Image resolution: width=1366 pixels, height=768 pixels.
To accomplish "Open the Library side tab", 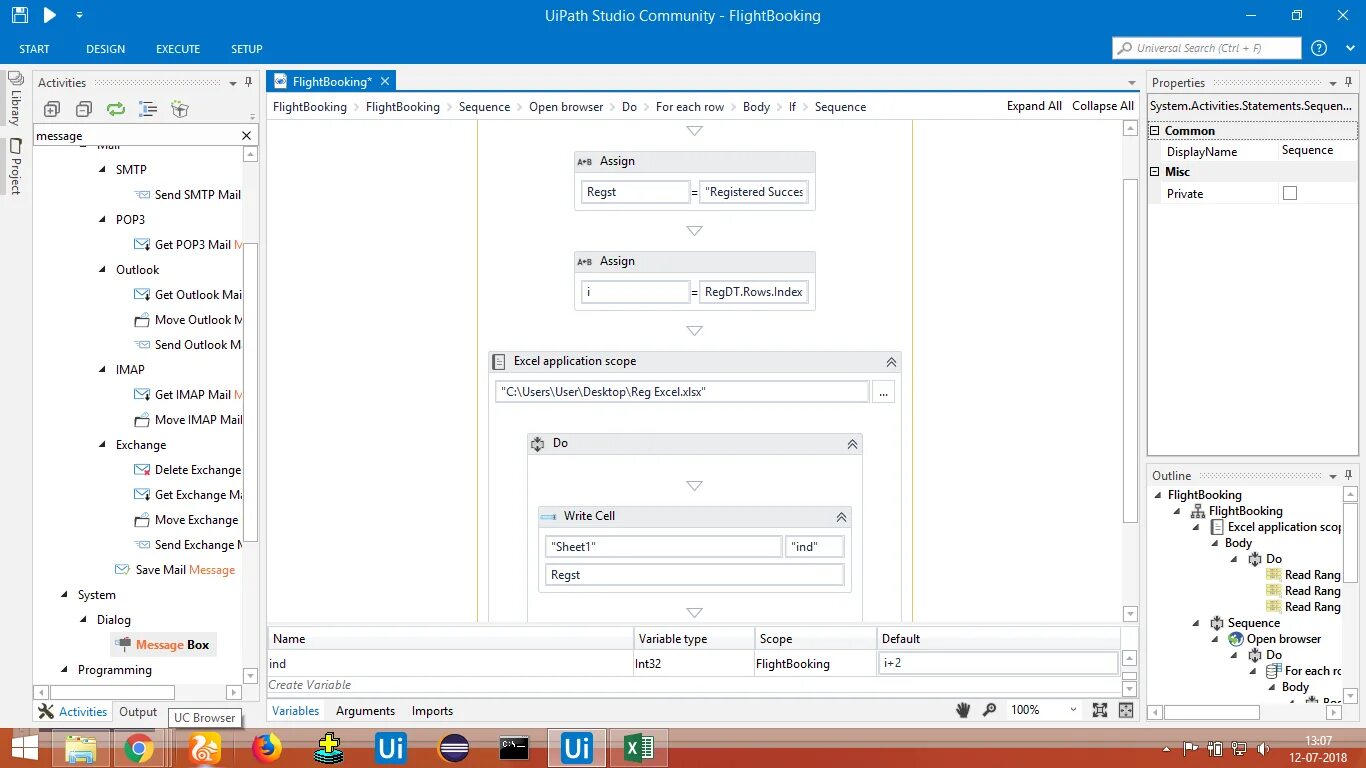I will (15, 99).
